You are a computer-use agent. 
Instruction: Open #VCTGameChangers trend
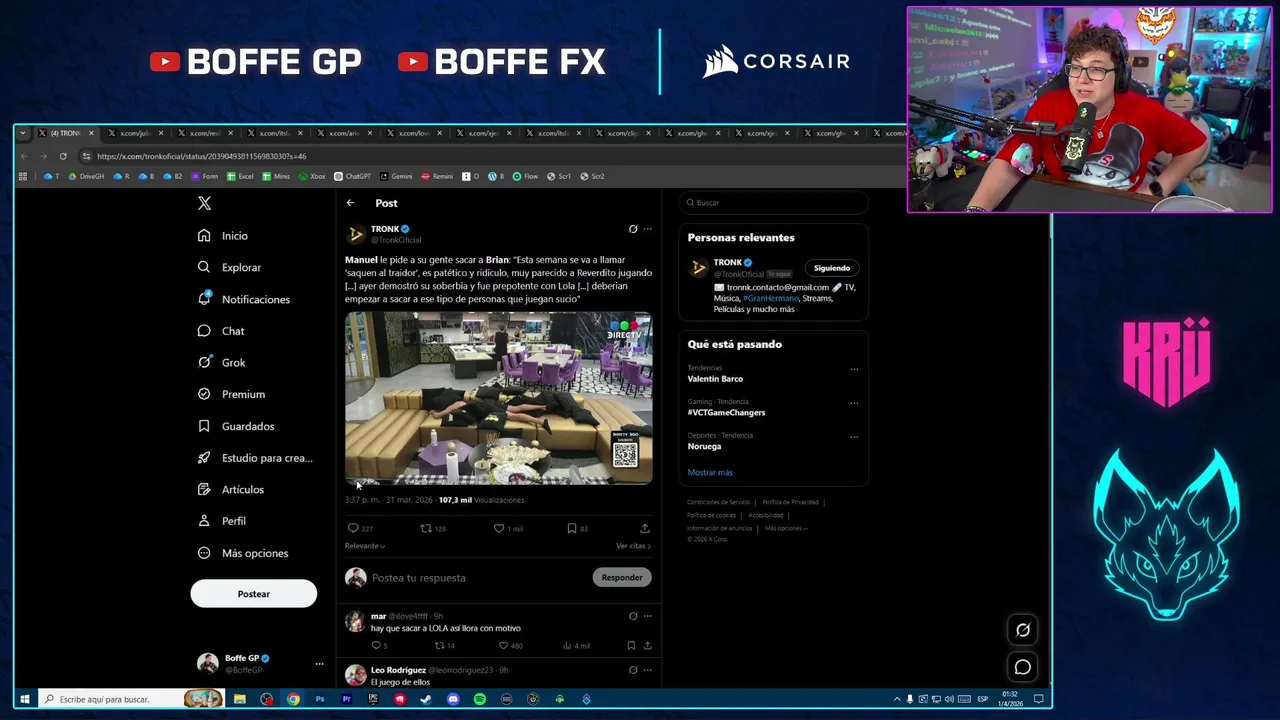pos(726,413)
